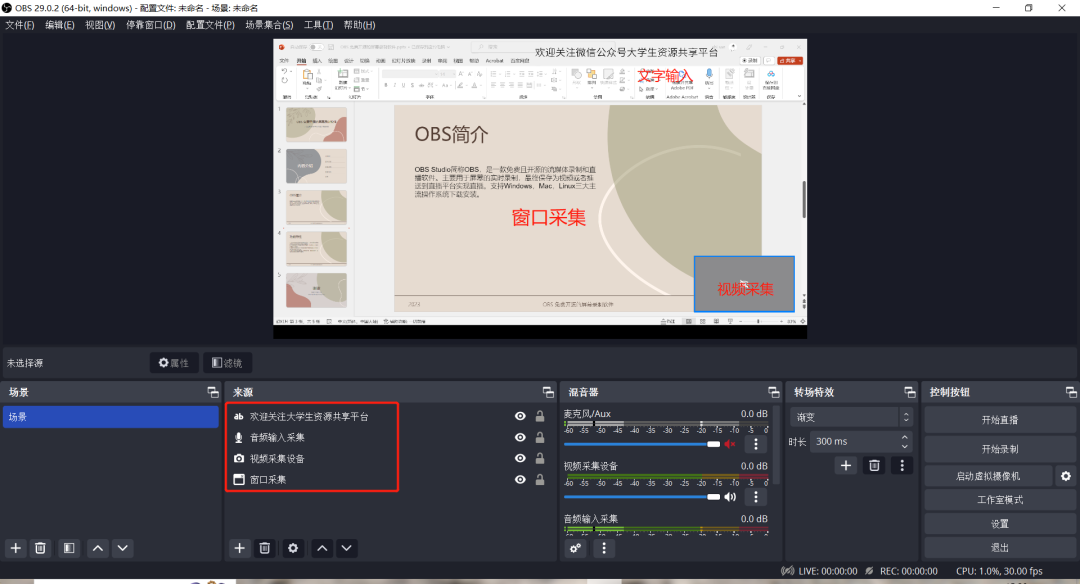1080x584 pixels.
Task: Open transition properties three-dot menu
Action: [902, 466]
